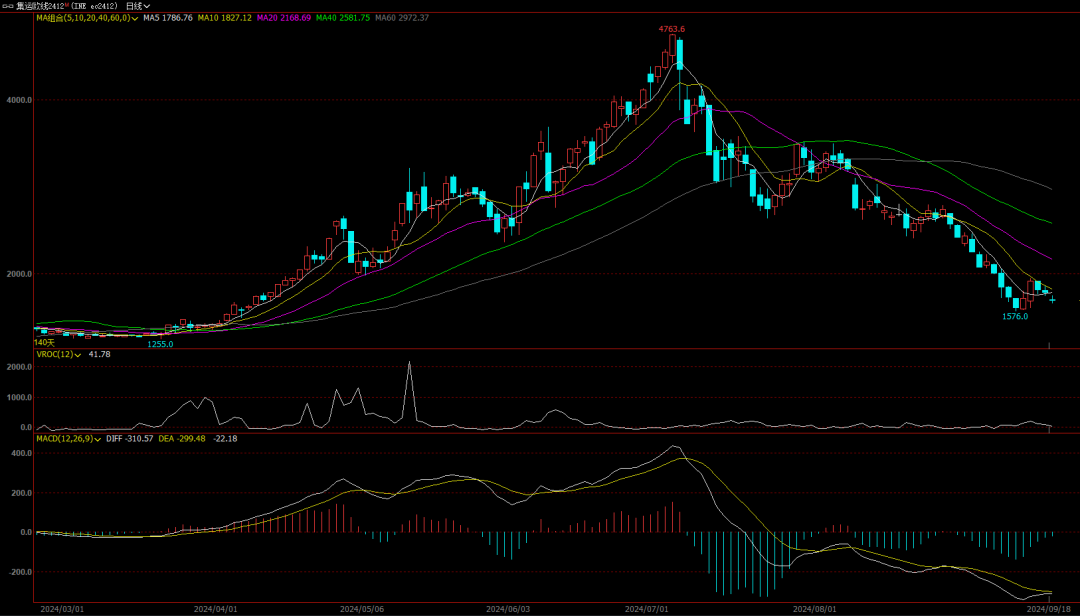
Task: Click the DEA -299.48 value label
Action: [183, 438]
